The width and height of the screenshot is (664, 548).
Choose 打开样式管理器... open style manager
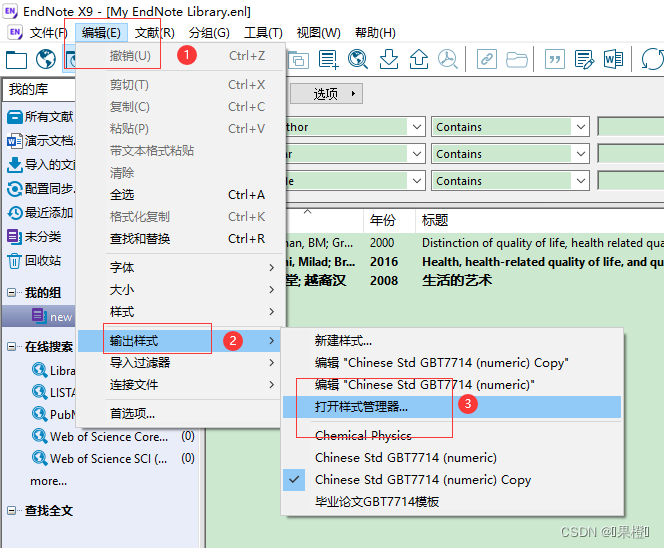click(x=452, y=407)
